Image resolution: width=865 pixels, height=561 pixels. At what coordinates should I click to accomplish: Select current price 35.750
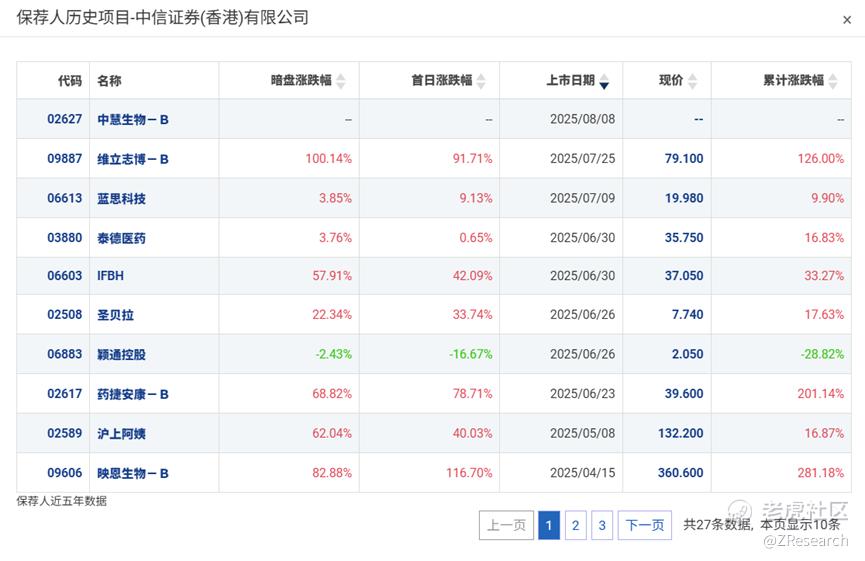coord(684,238)
